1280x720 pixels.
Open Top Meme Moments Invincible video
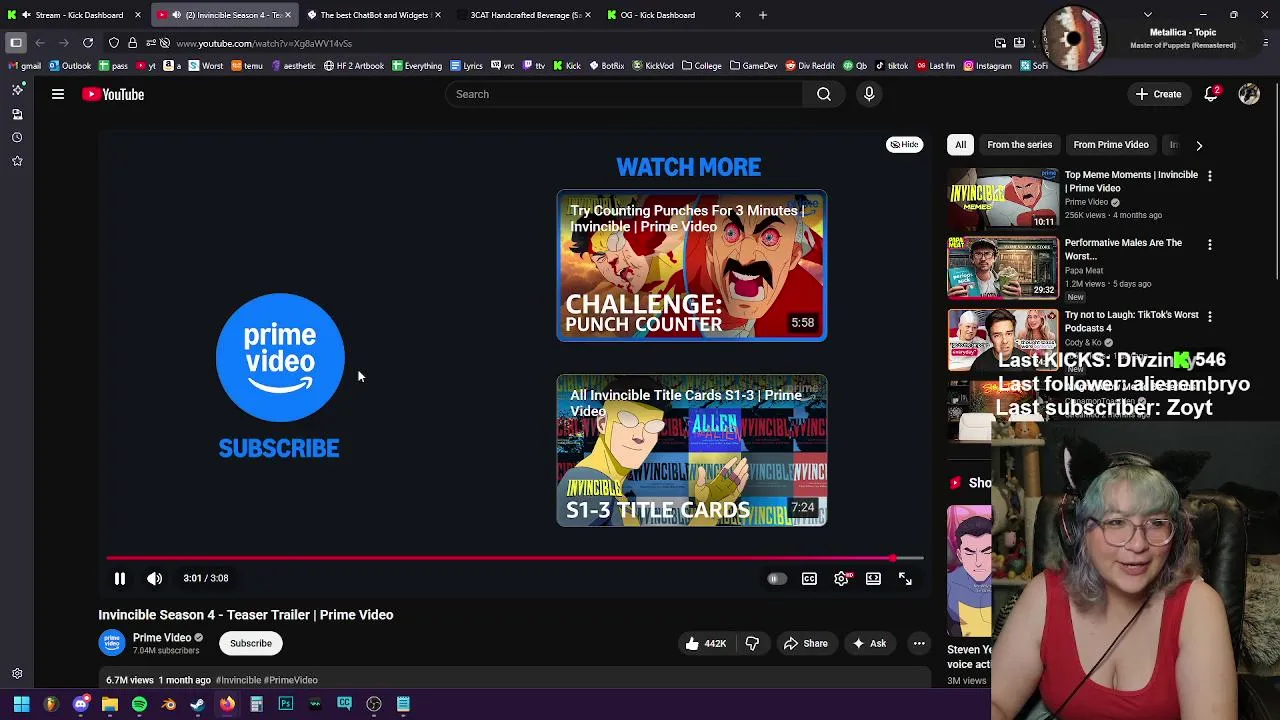(x=1003, y=198)
